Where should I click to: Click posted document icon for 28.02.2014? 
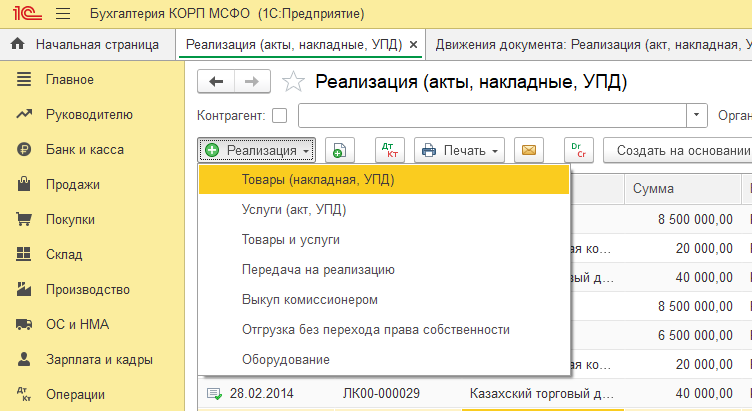click(214, 394)
